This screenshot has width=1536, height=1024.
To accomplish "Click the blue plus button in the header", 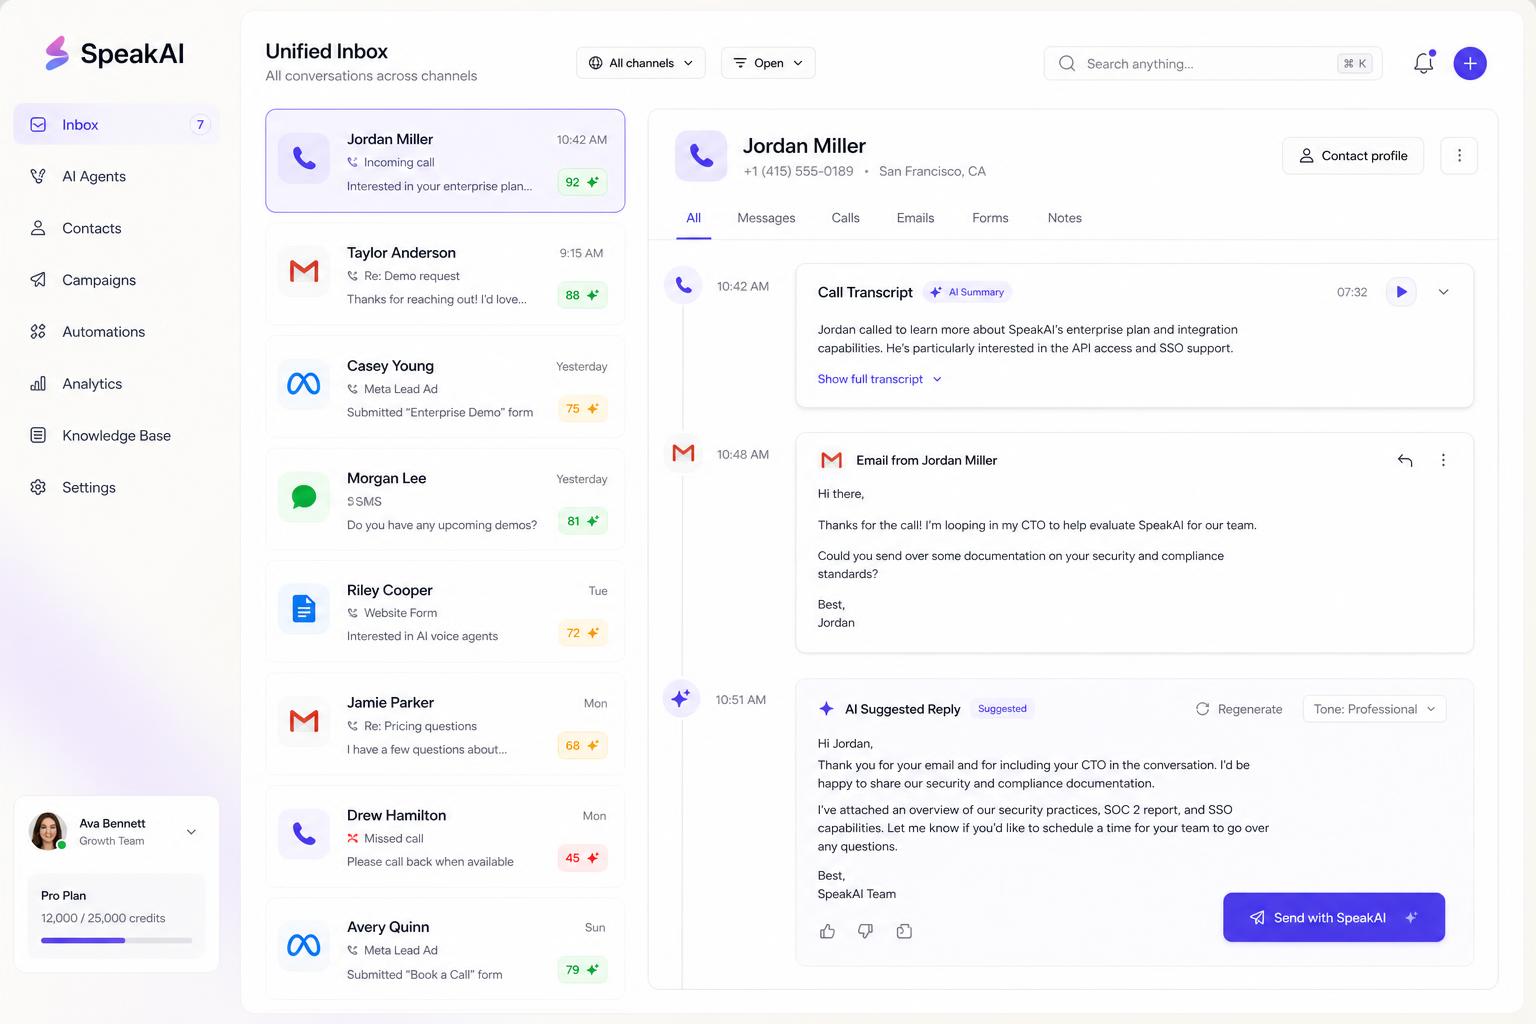I will 1470,63.
